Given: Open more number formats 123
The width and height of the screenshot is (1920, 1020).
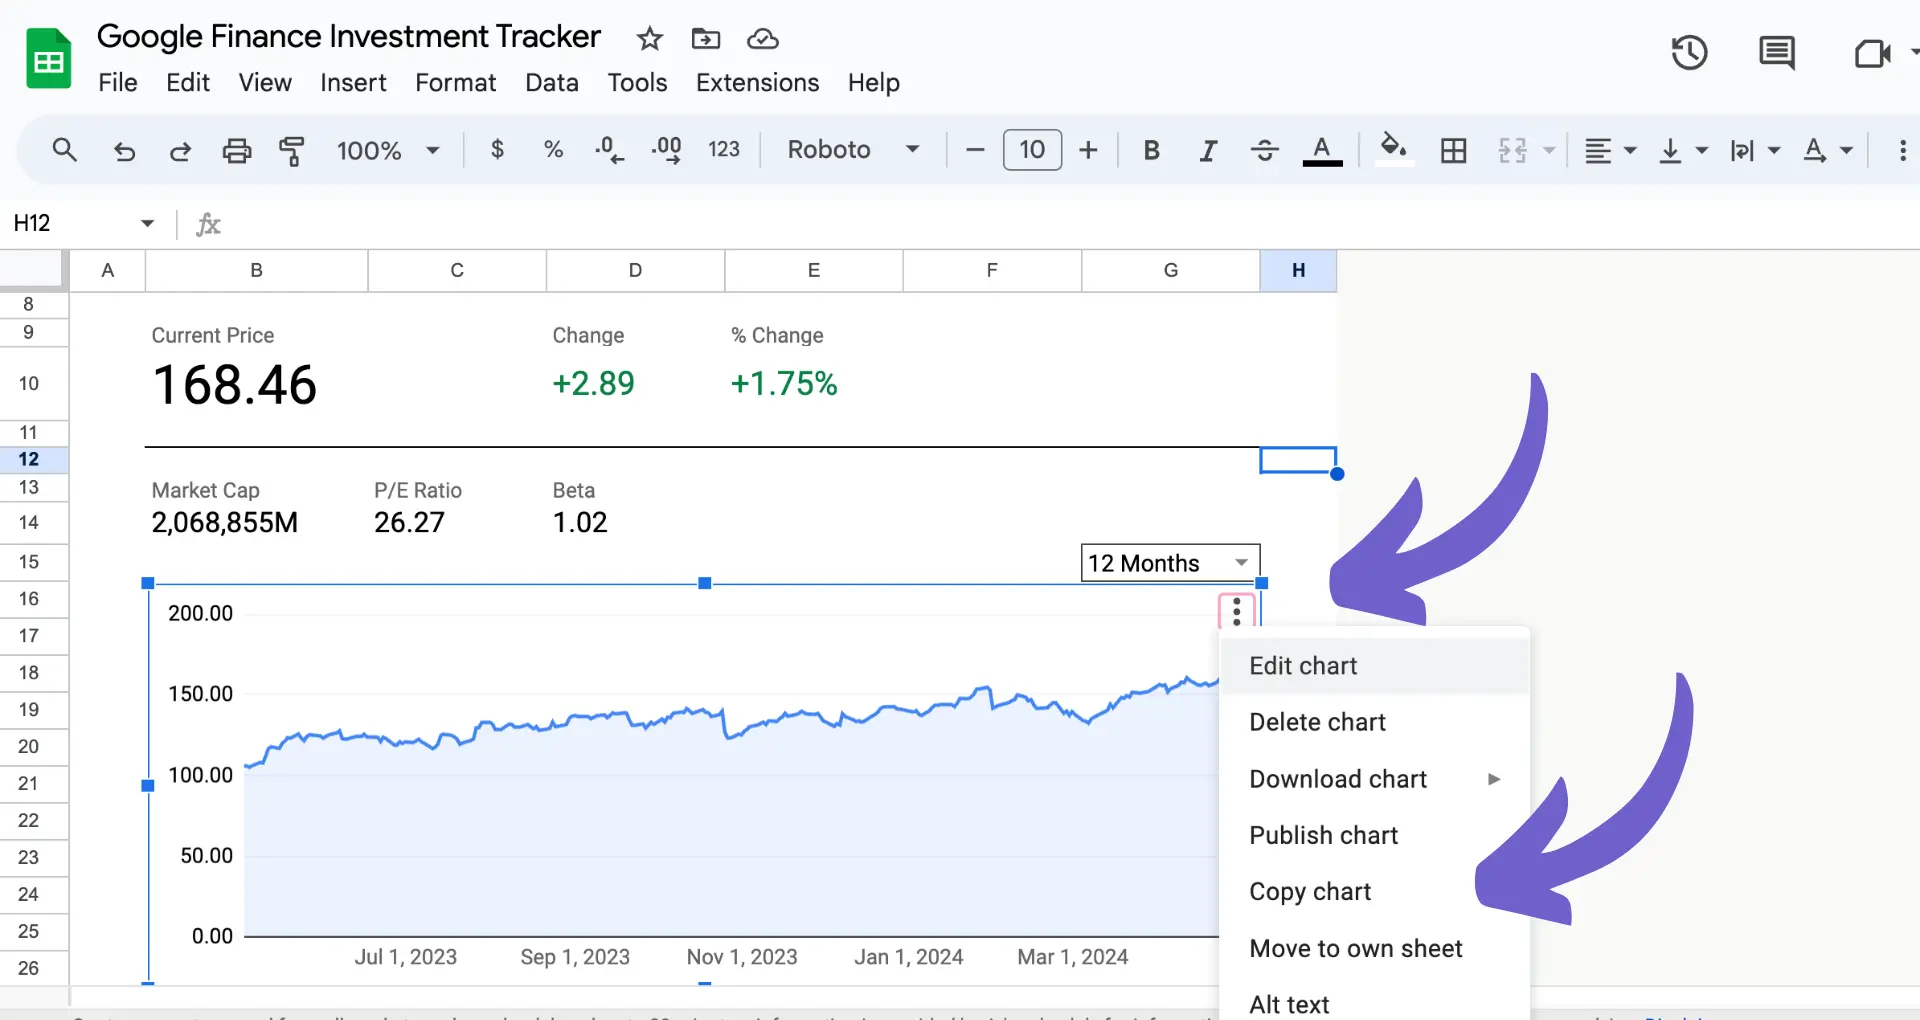Looking at the screenshot, I should point(724,150).
